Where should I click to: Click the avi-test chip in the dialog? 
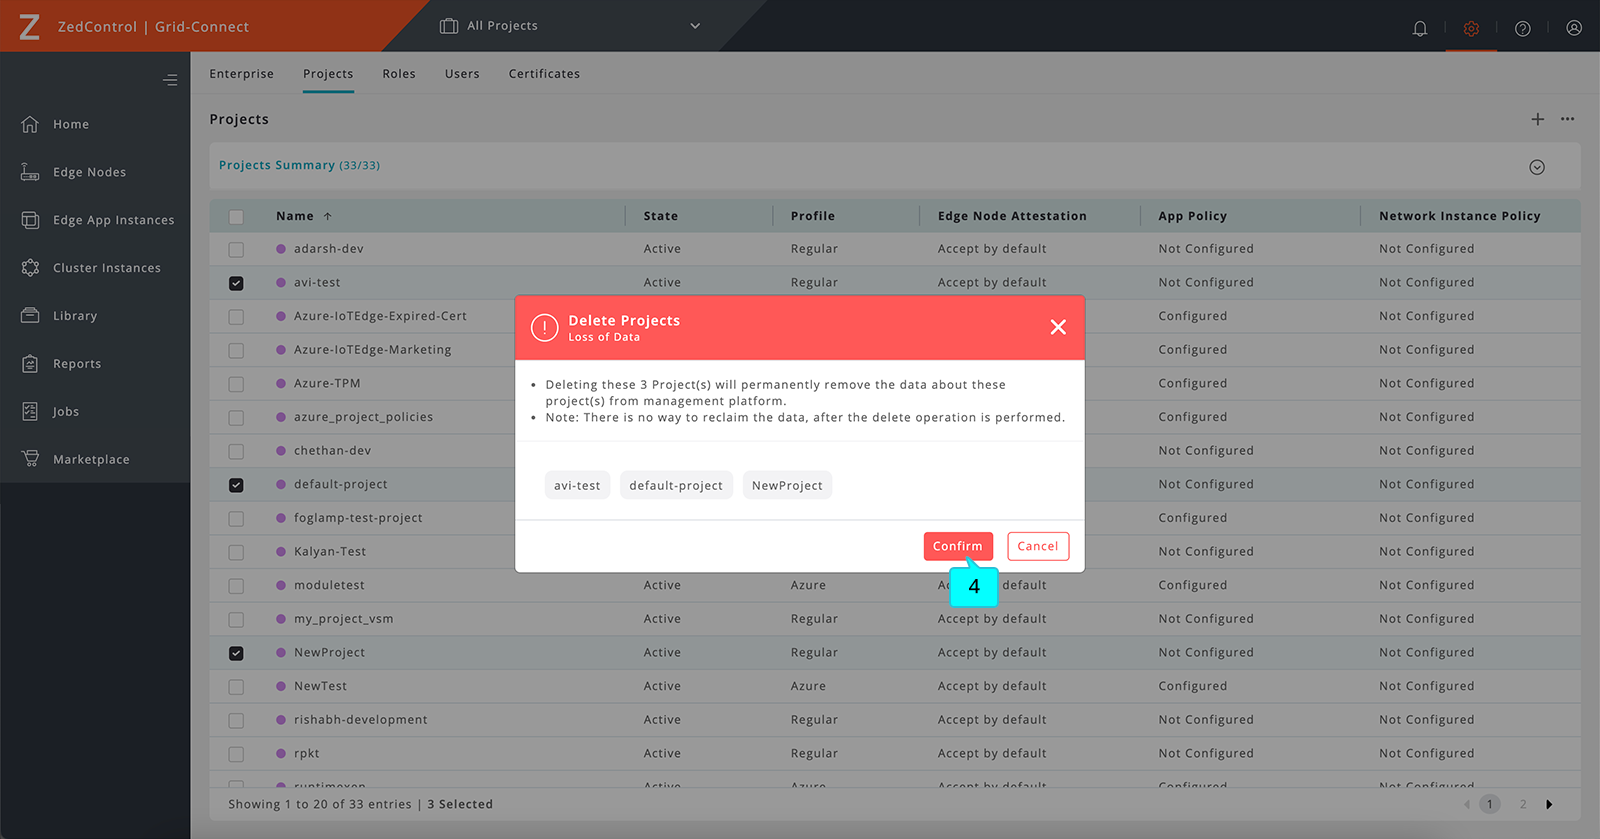tap(577, 485)
